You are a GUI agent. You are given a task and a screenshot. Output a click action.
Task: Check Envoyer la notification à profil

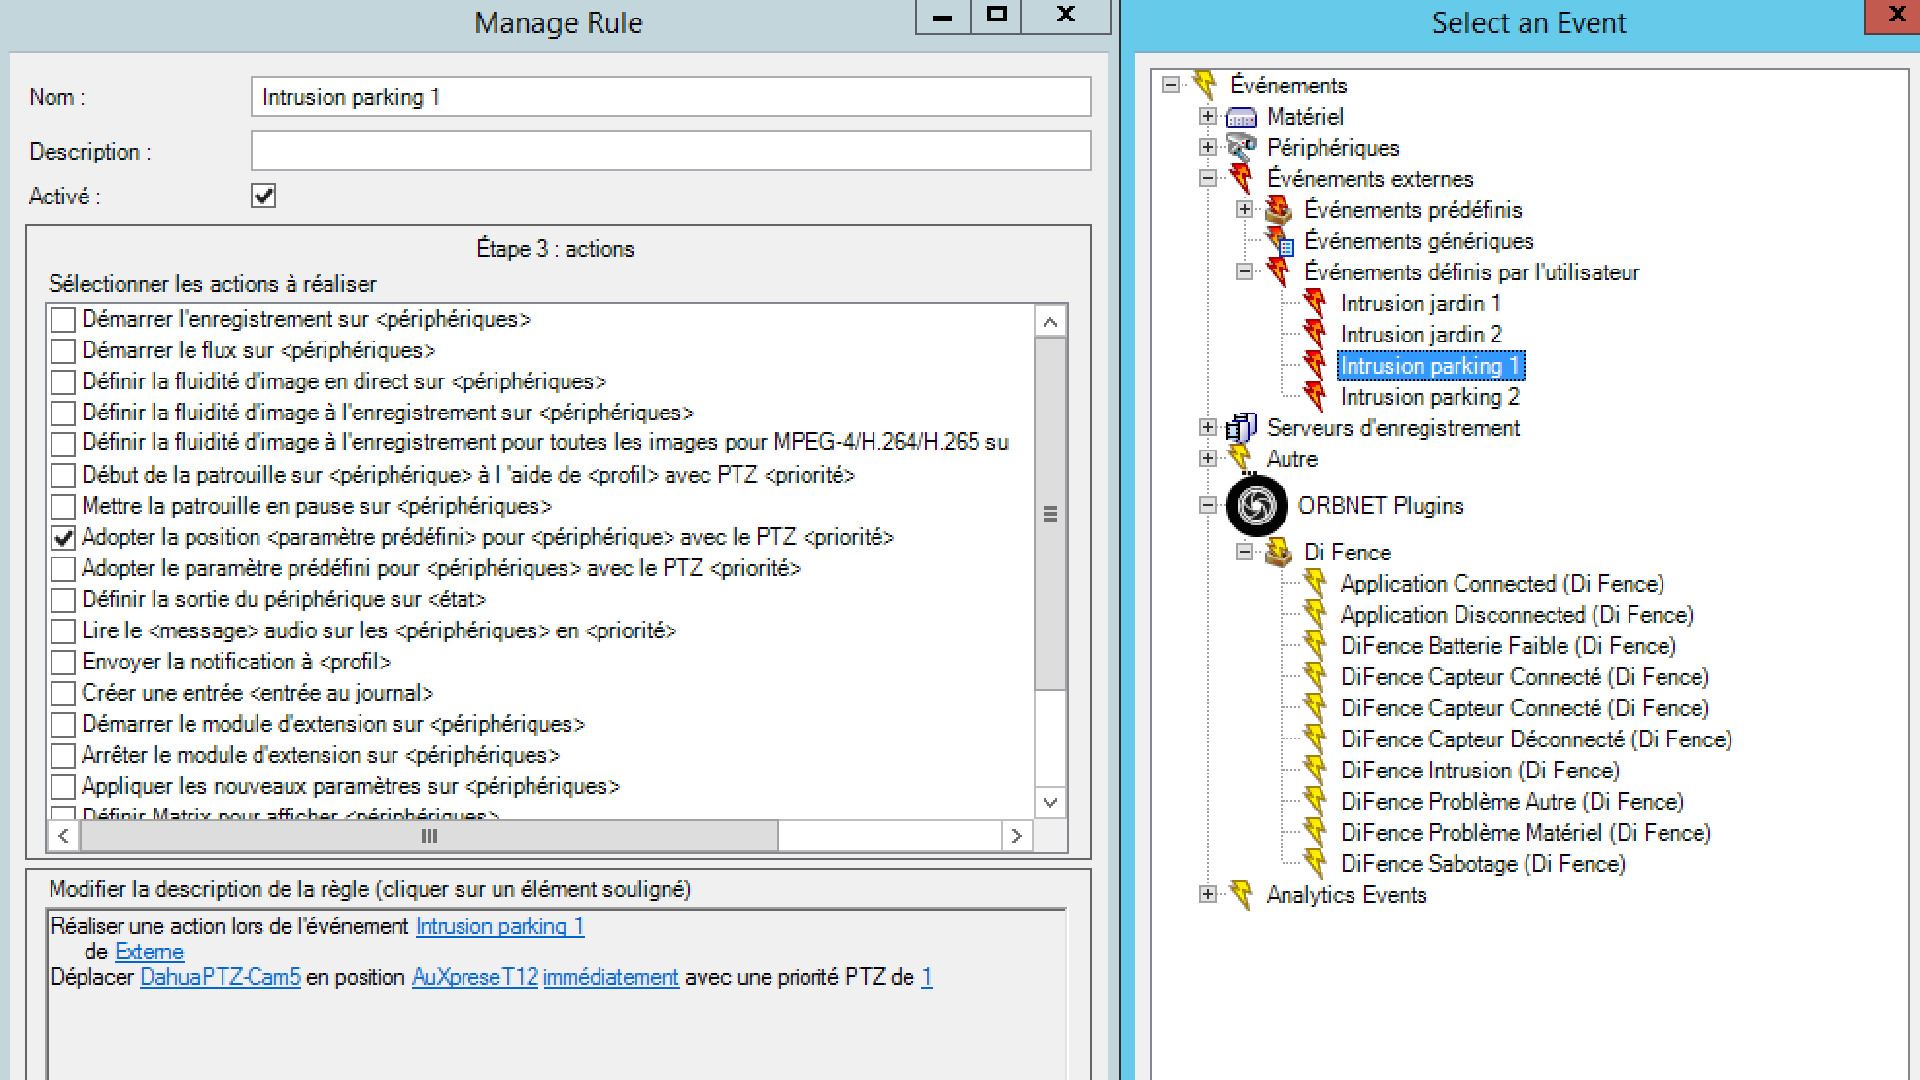[63, 662]
